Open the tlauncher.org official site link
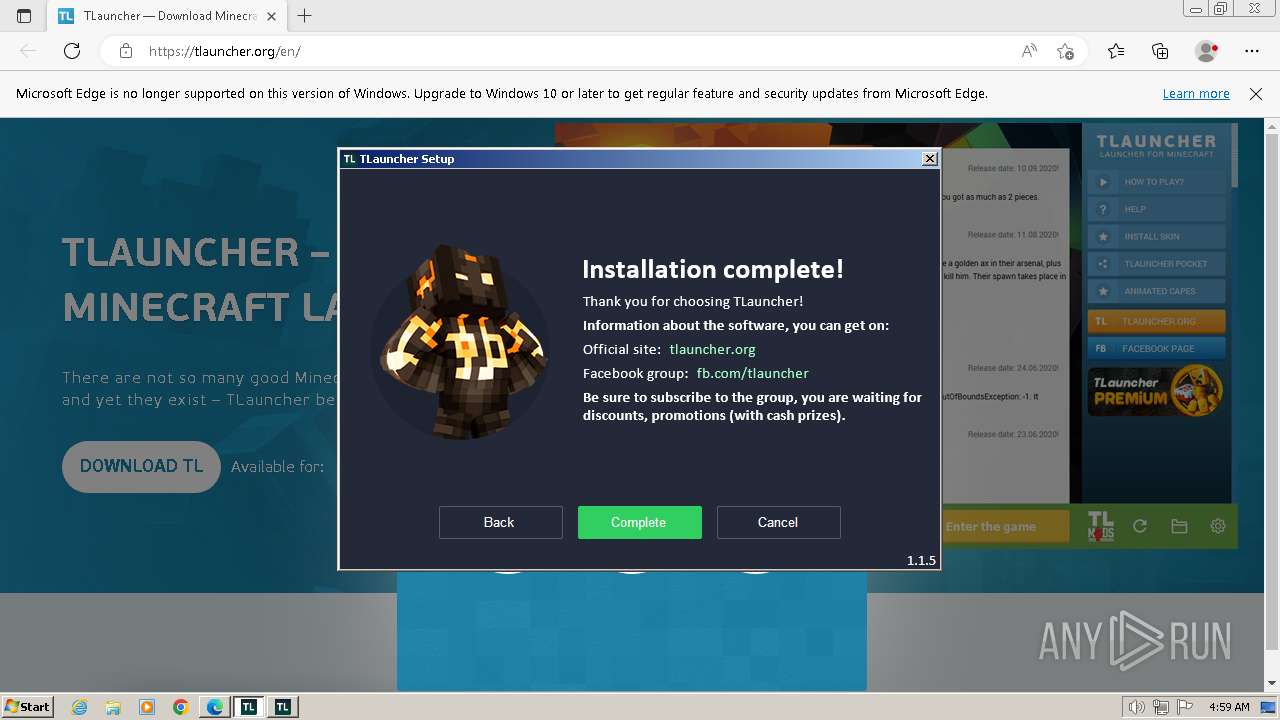This screenshot has height=720, width=1280. pos(712,349)
